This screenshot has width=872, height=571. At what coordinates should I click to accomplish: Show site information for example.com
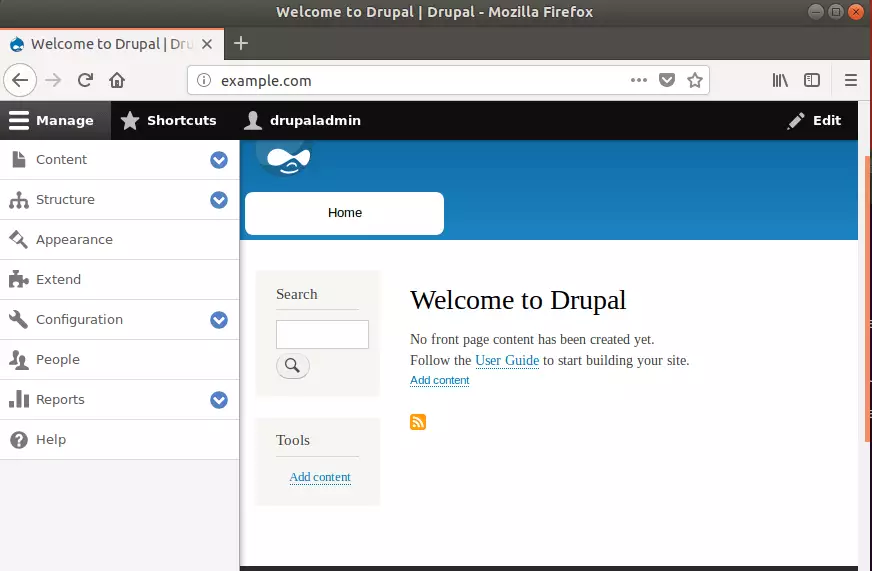pos(204,81)
